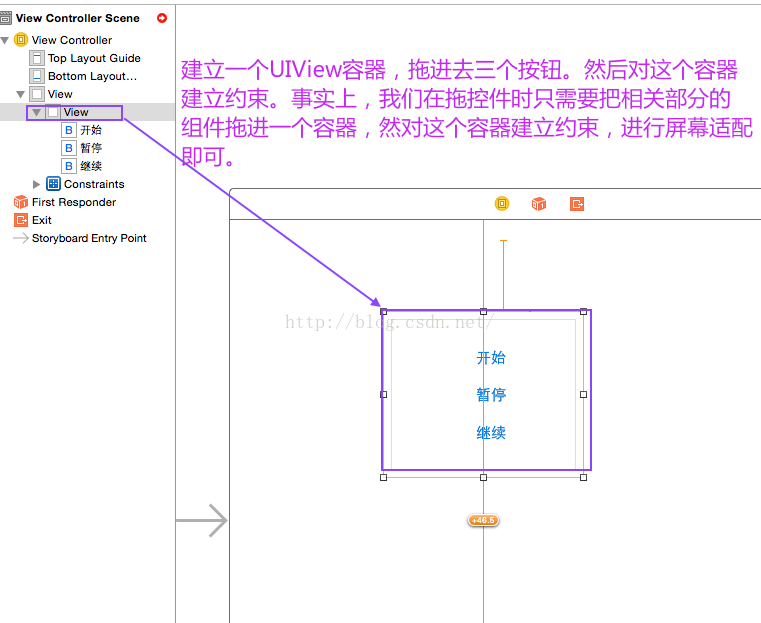Click the button icon beside 继续
The width and height of the screenshot is (761, 623).
click(x=69, y=166)
